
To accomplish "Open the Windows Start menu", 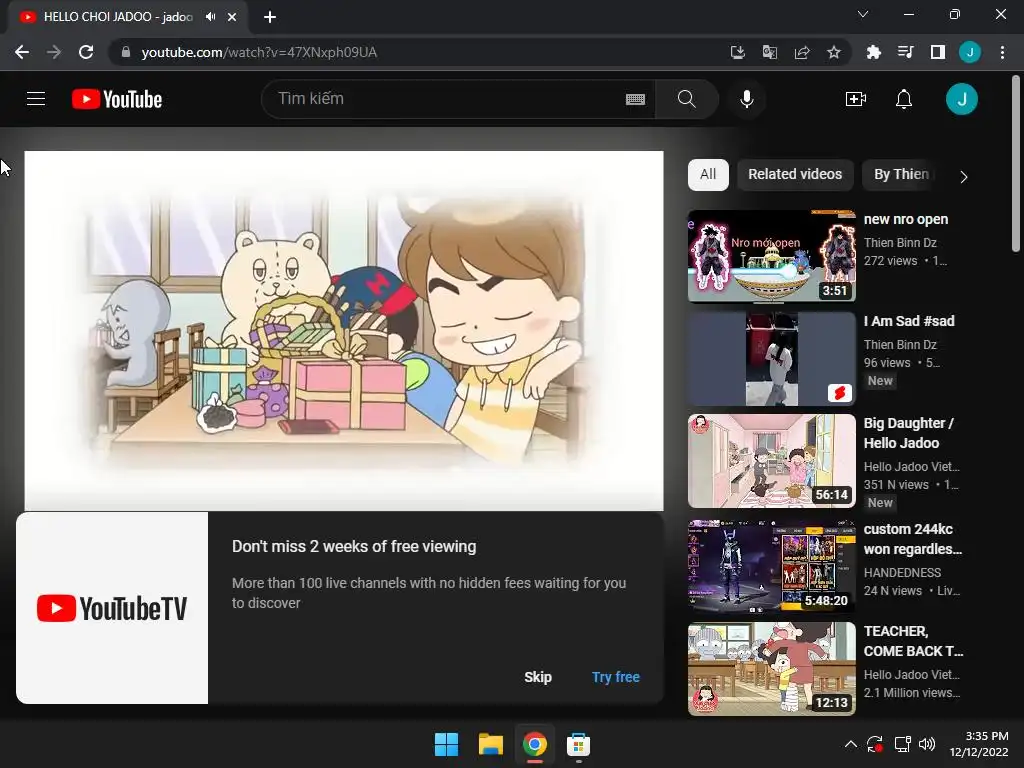I will point(447,744).
